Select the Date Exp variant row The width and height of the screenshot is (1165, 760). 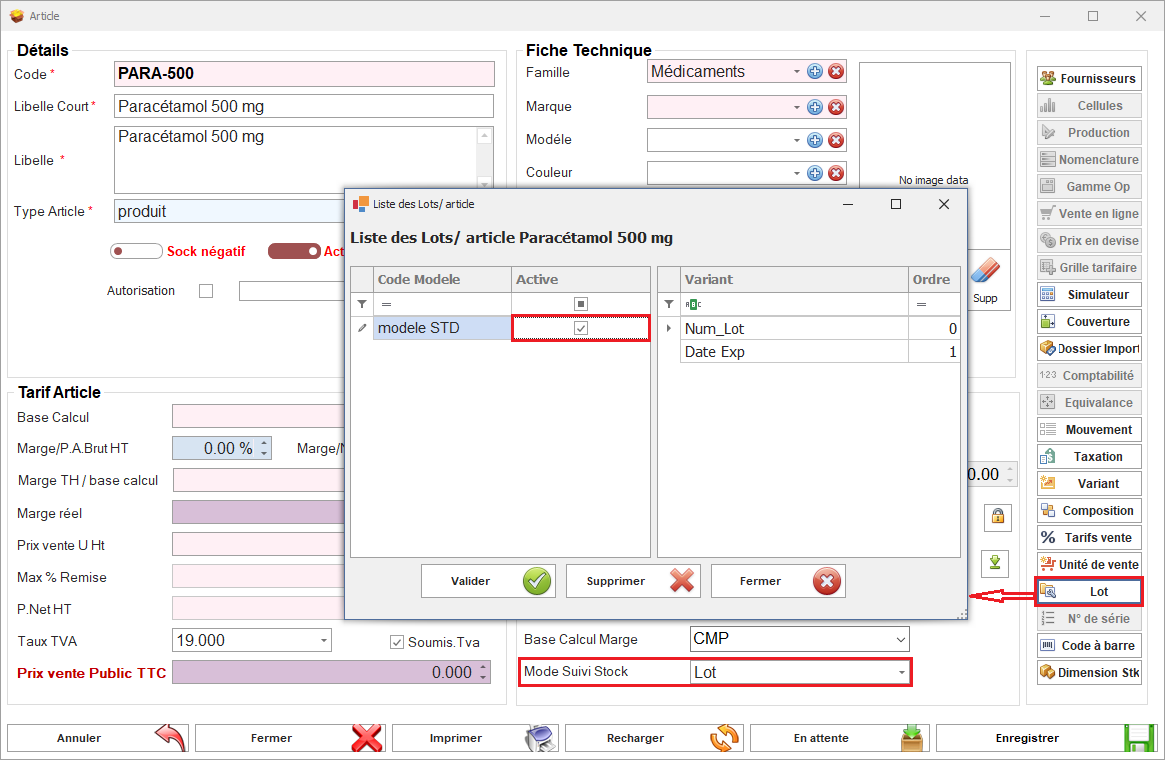click(794, 352)
